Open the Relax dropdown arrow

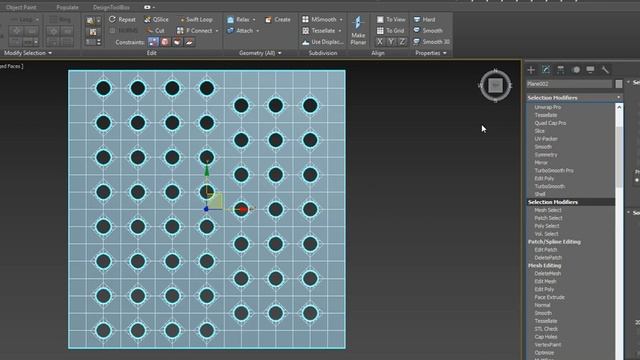click(x=254, y=20)
